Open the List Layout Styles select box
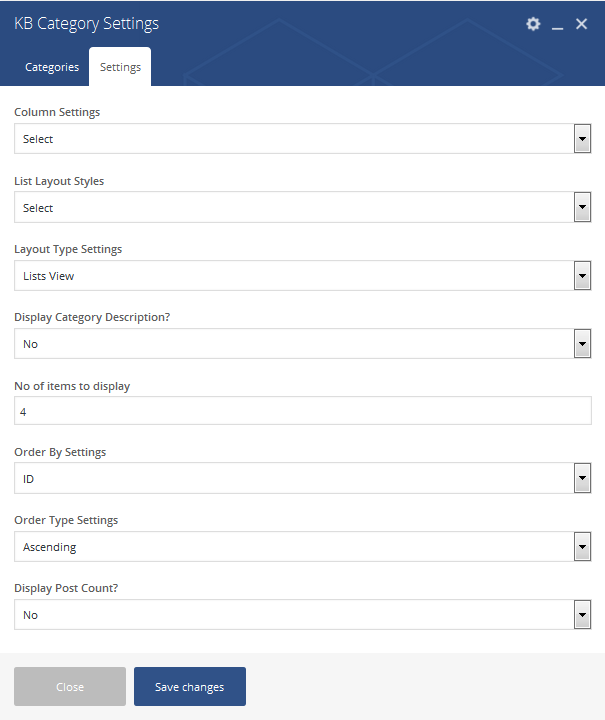 point(302,208)
